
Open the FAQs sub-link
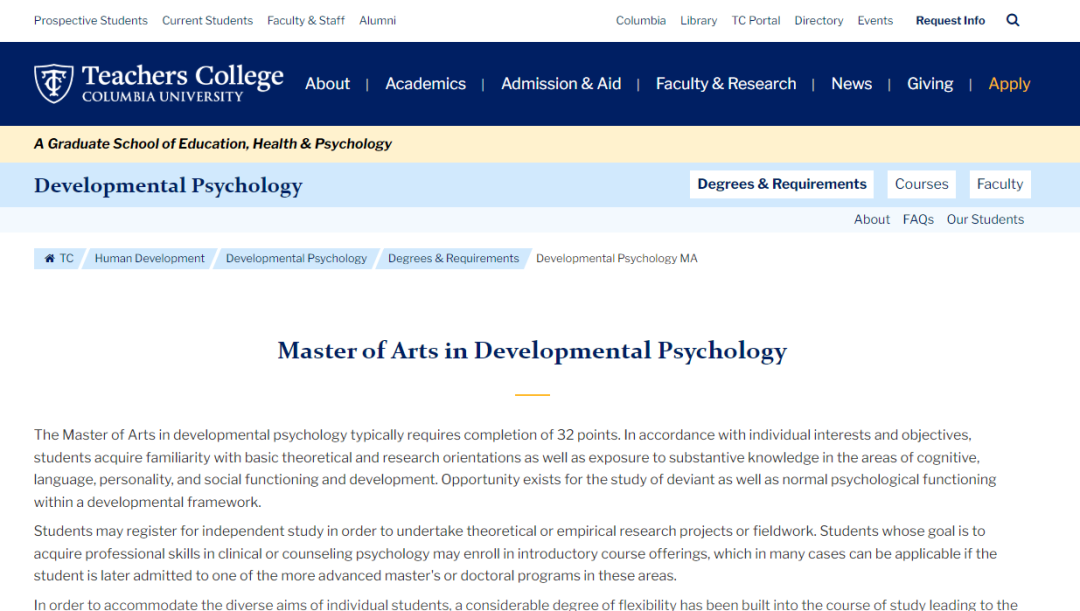pos(918,220)
